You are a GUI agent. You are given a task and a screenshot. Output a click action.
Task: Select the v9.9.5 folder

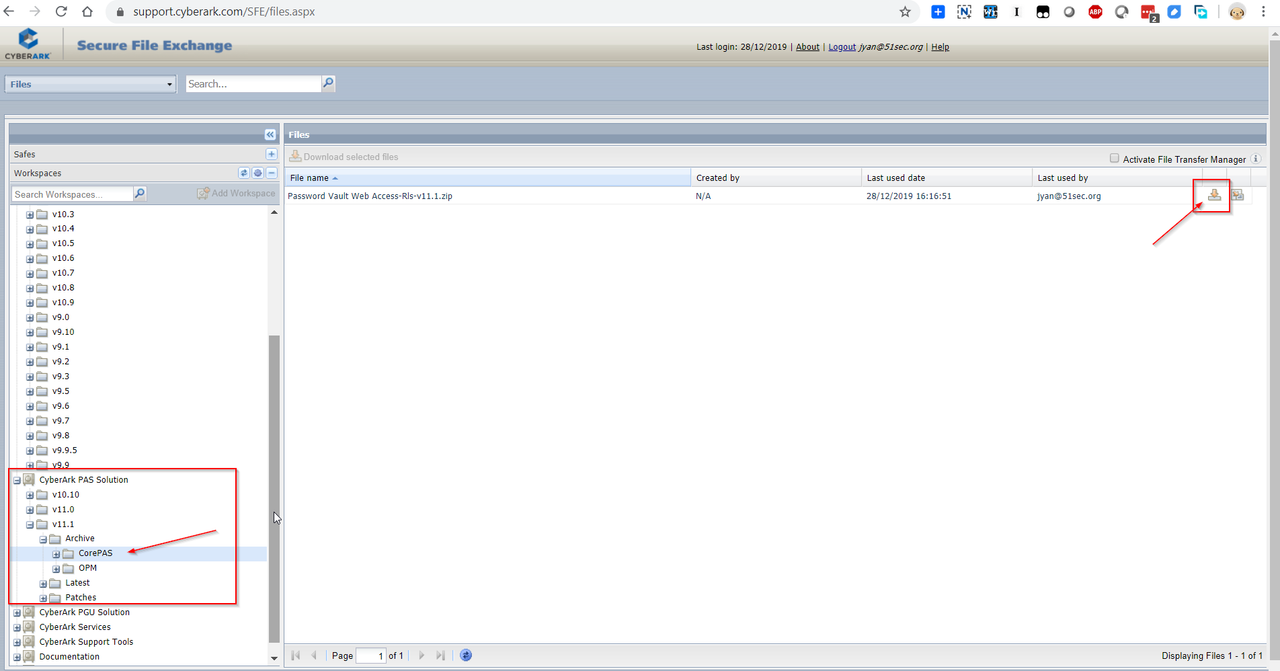point(64,450)
